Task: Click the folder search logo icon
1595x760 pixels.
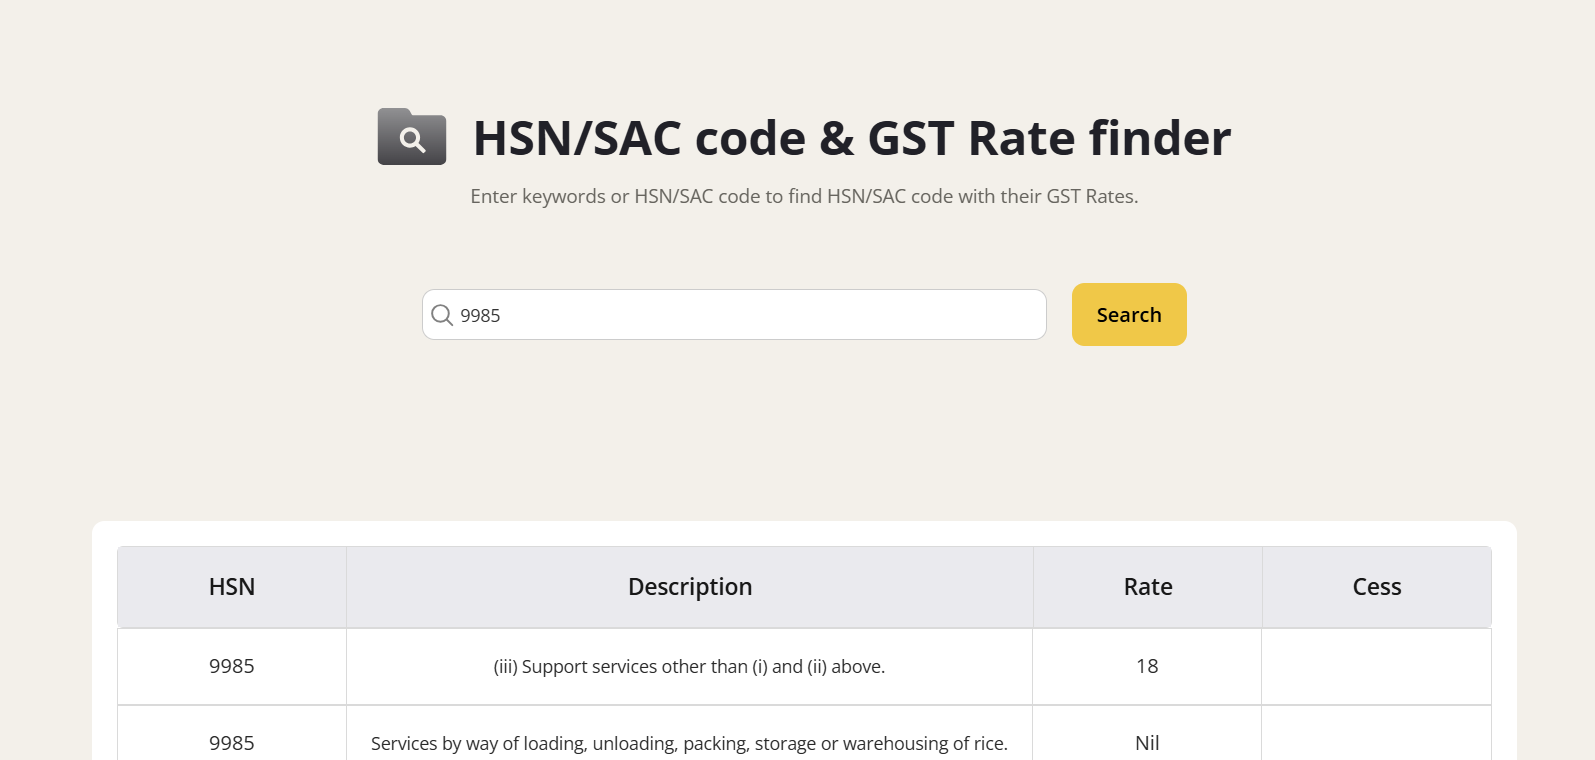Action: [x=411, y=137]
